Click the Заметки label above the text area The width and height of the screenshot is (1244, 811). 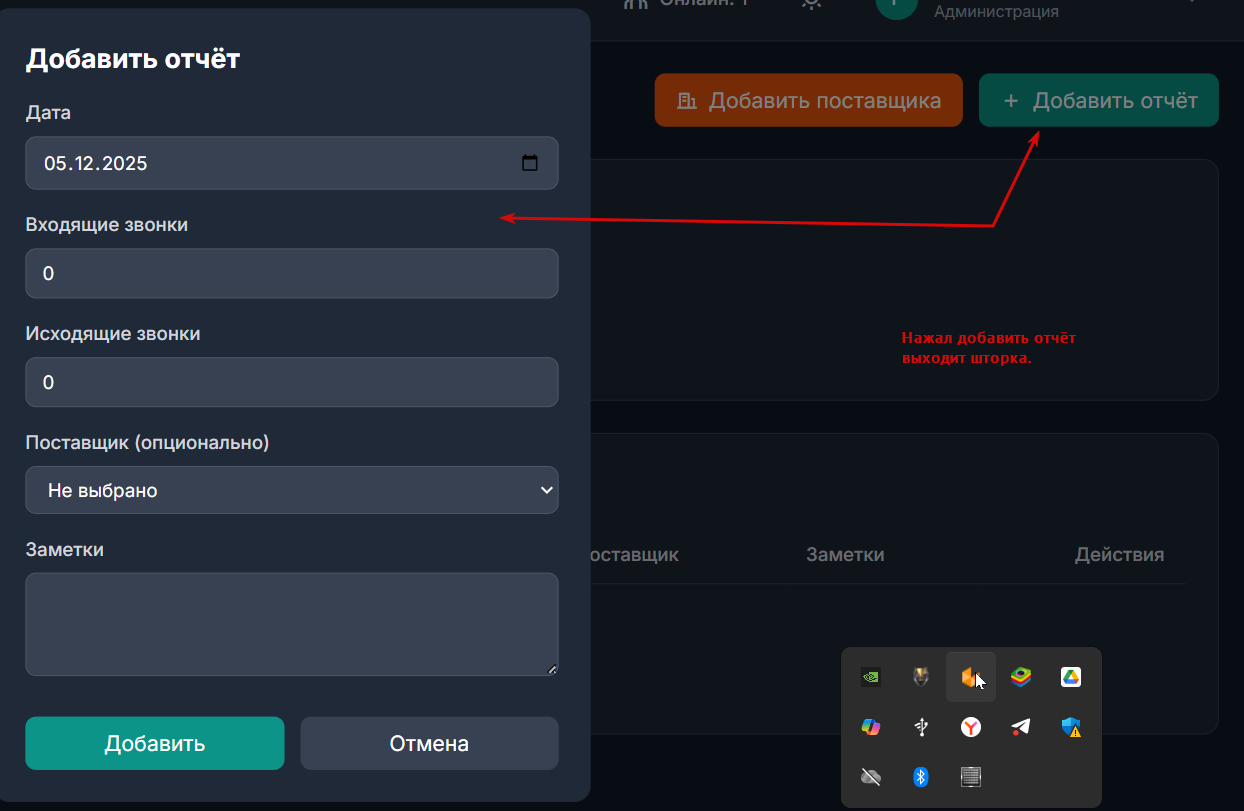pos(64,549)
